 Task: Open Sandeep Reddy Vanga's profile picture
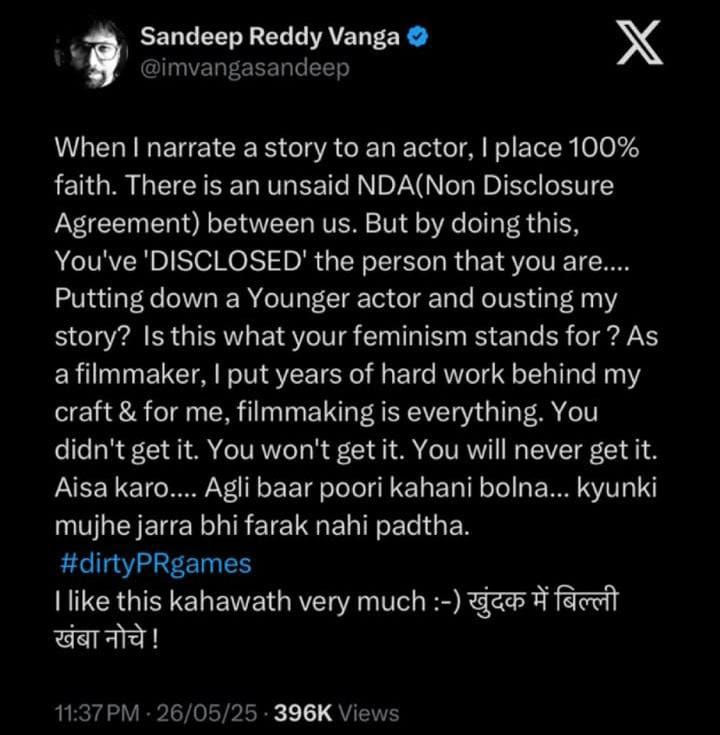click(89, 53)
